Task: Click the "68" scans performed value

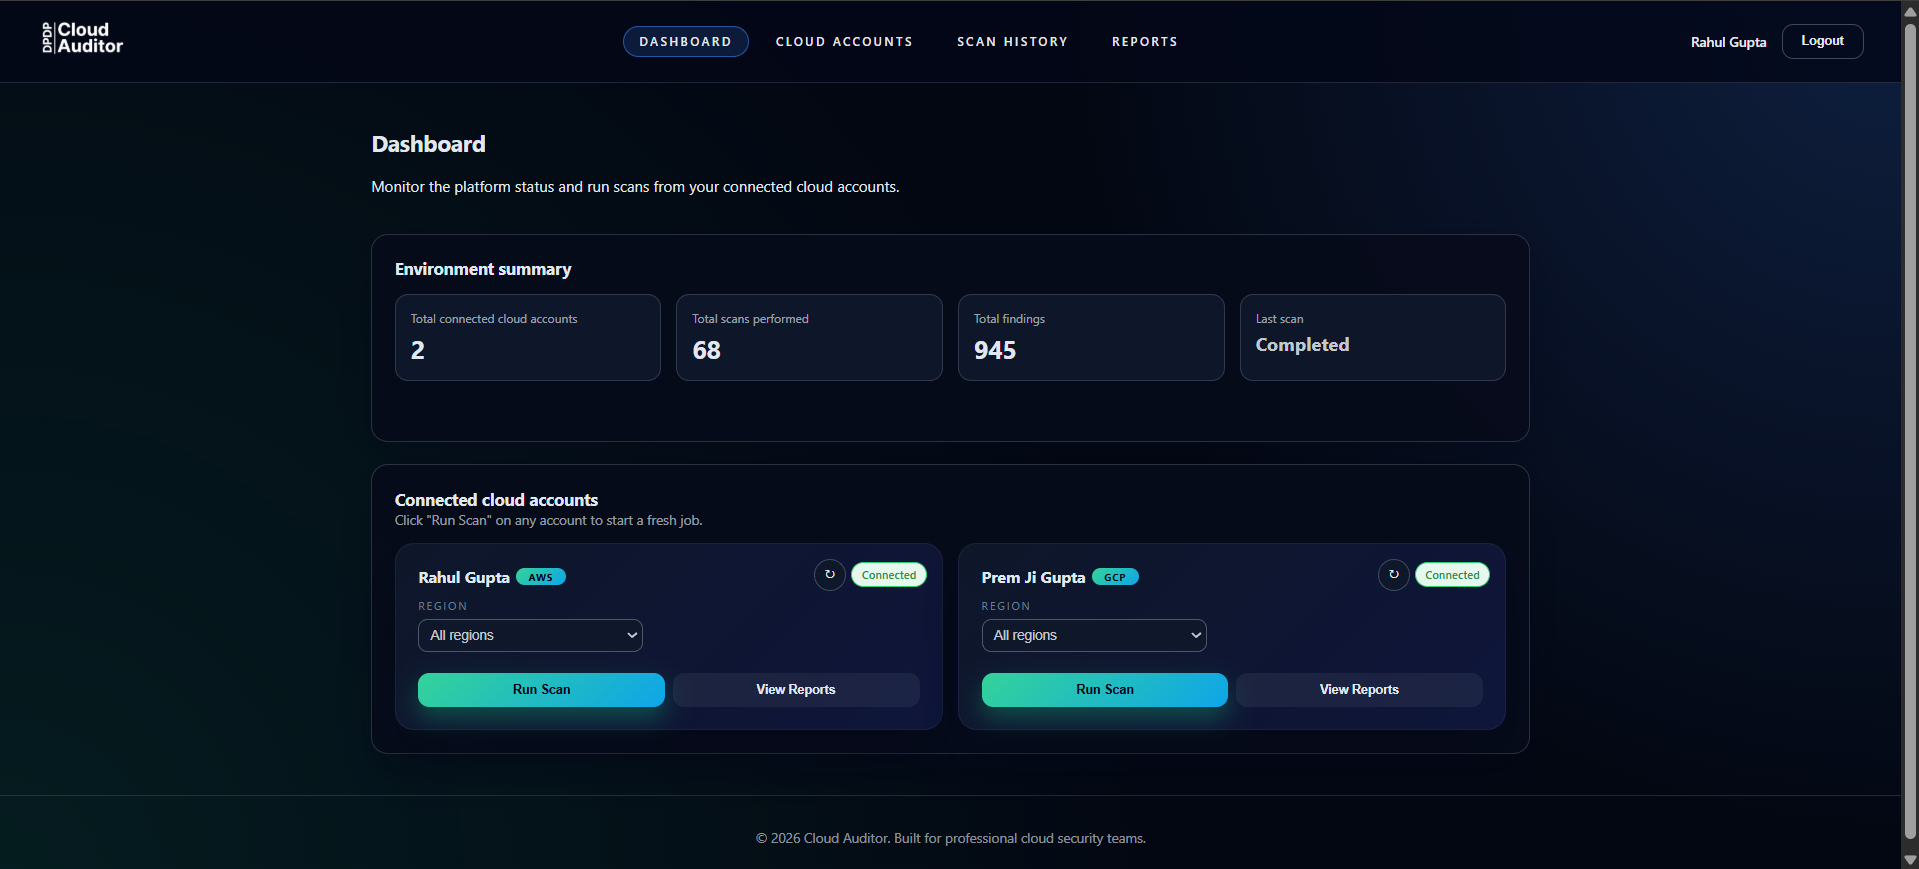Action: click(706, 350)
